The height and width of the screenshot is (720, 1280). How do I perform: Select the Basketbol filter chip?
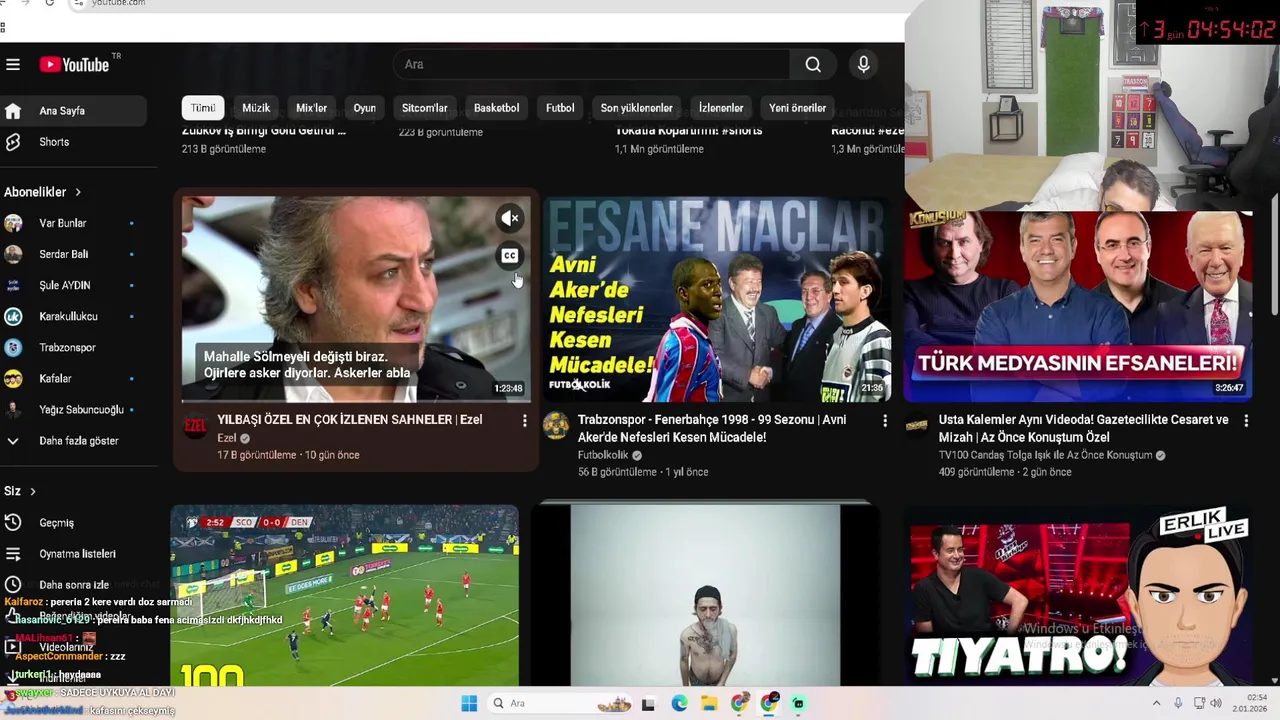[x=496, y=108]
